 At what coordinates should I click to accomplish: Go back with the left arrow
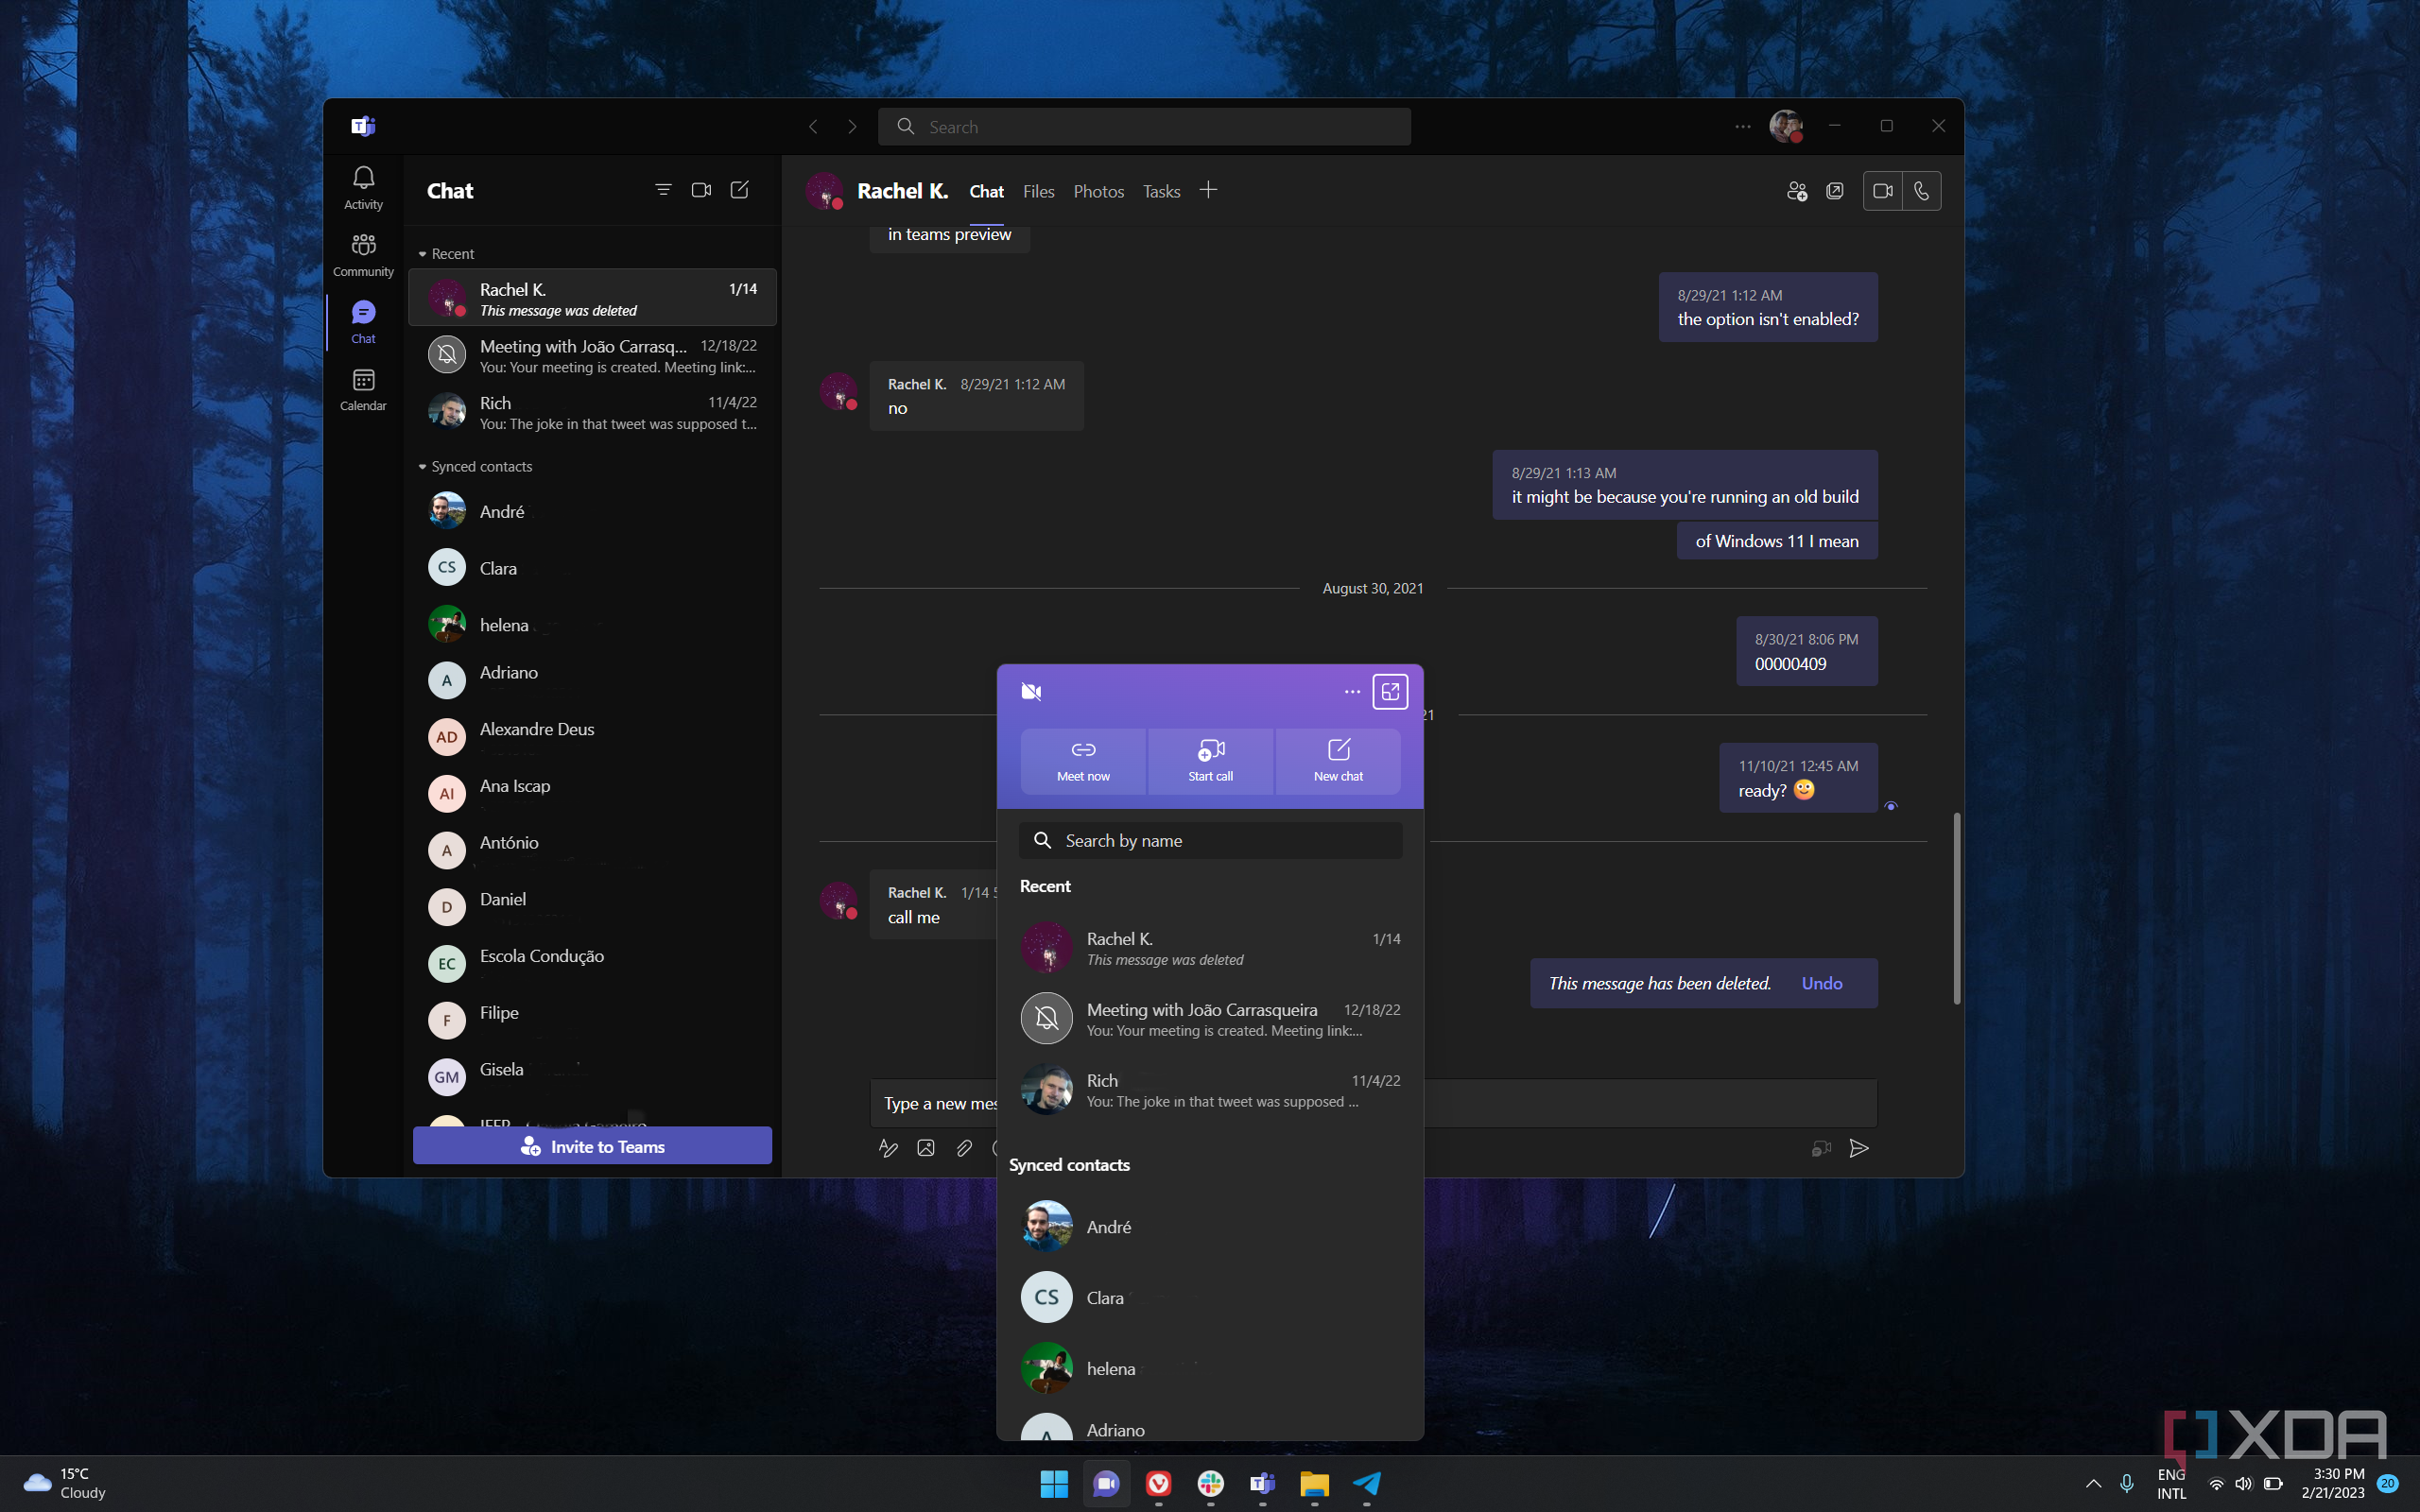(813, 126)
